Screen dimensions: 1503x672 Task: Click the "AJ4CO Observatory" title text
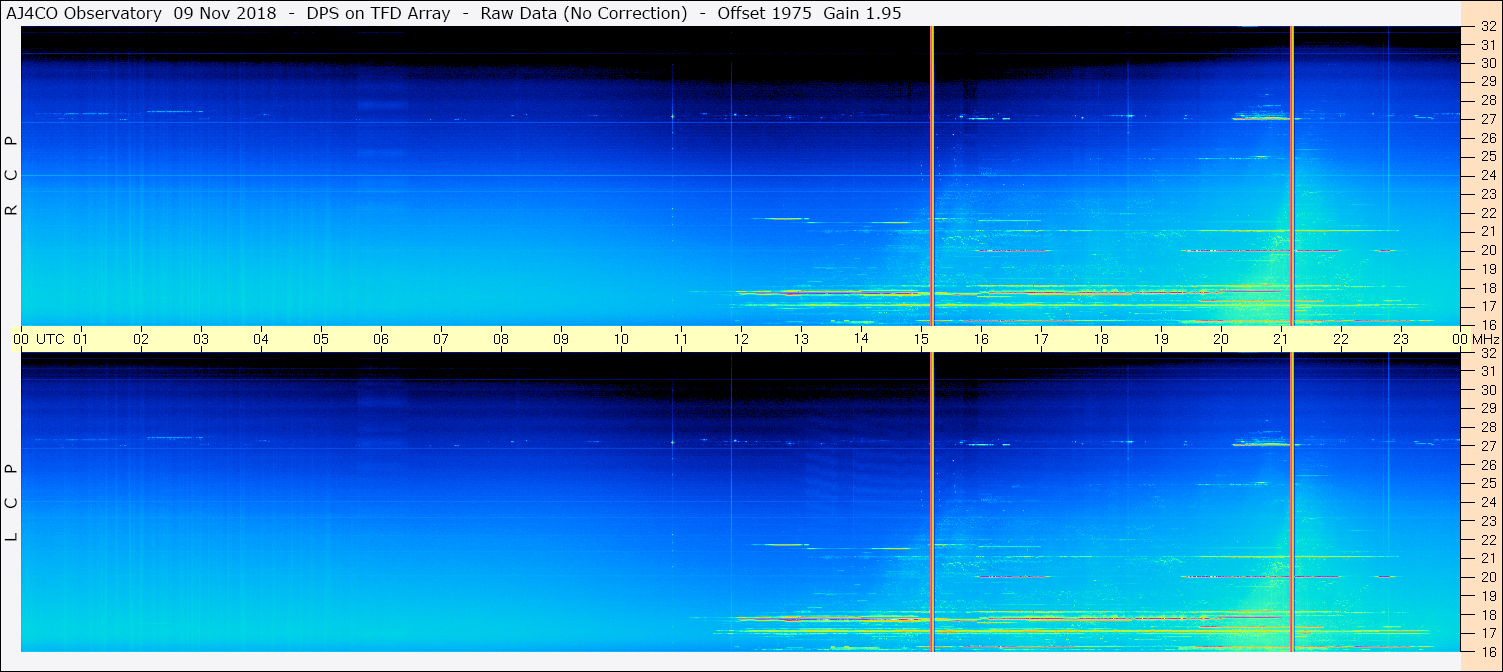pyautogui.click(x=85, y=13)
